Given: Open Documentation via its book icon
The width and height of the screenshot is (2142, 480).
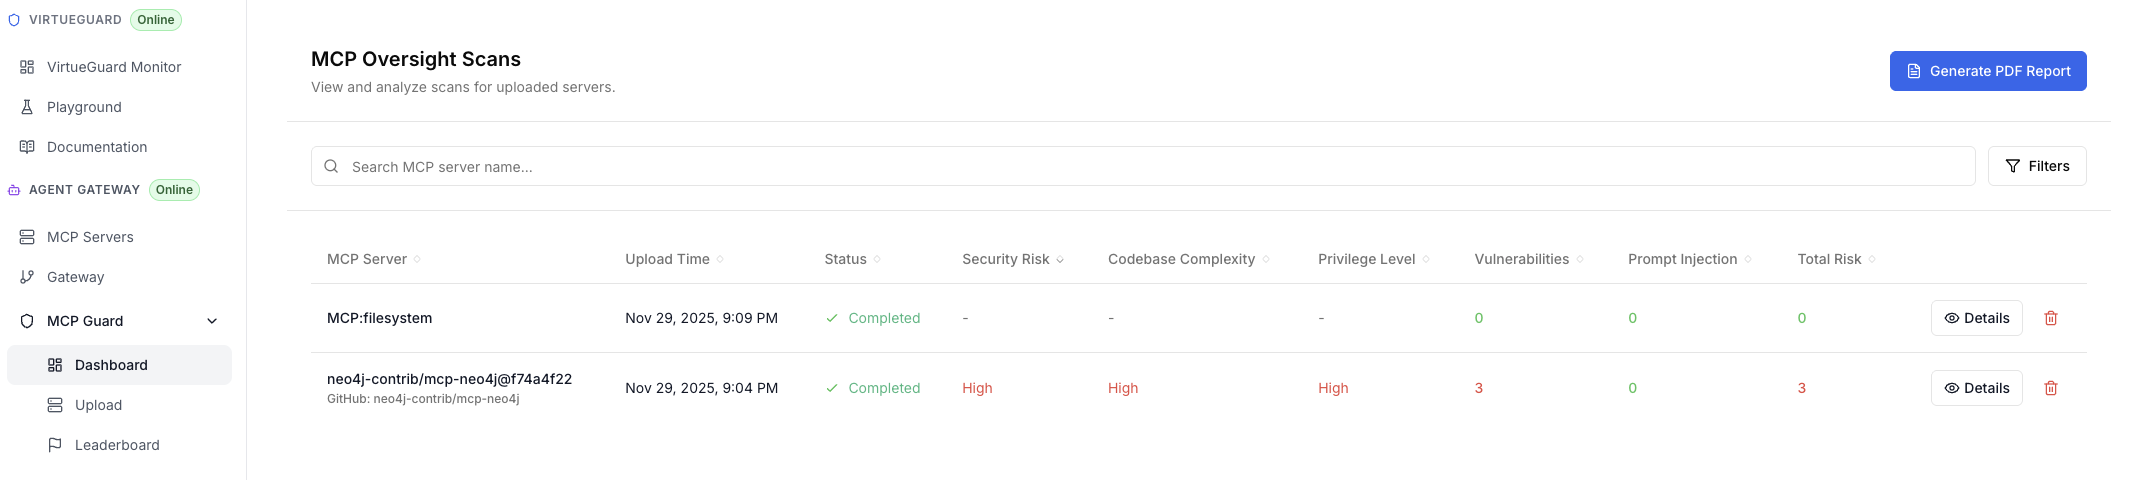Looking at the screenshot, I should (27, 147).
